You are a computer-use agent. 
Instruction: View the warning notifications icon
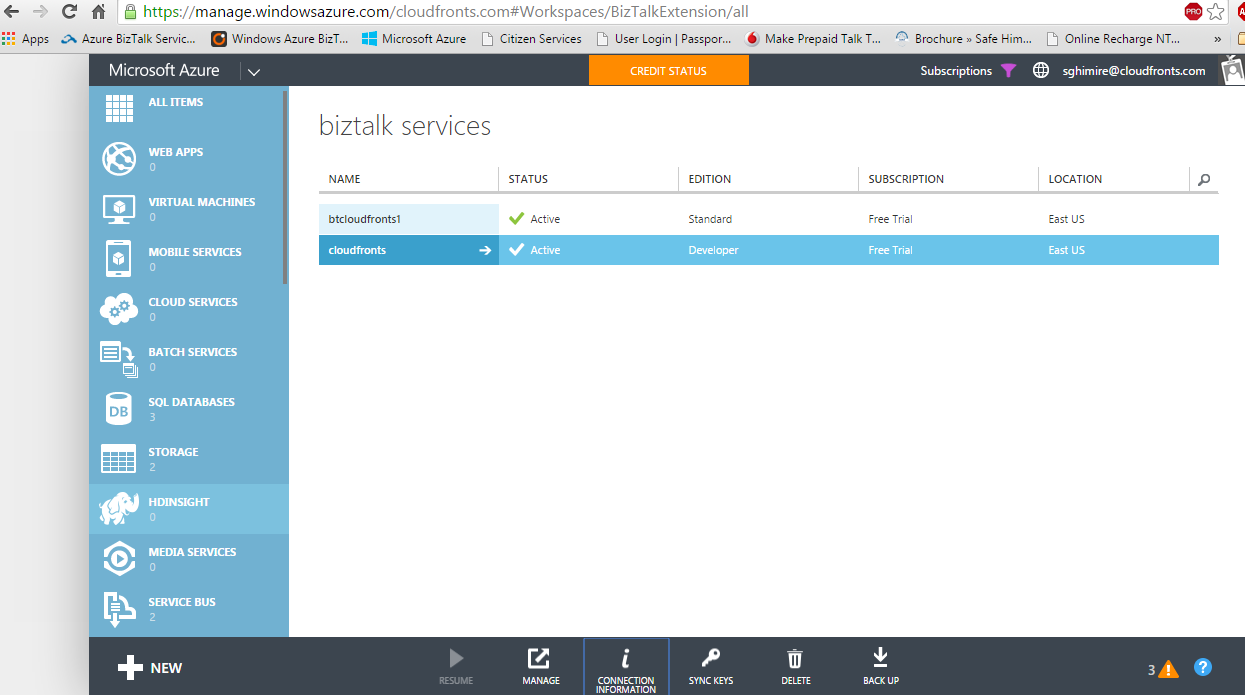tap(1168, 670)
